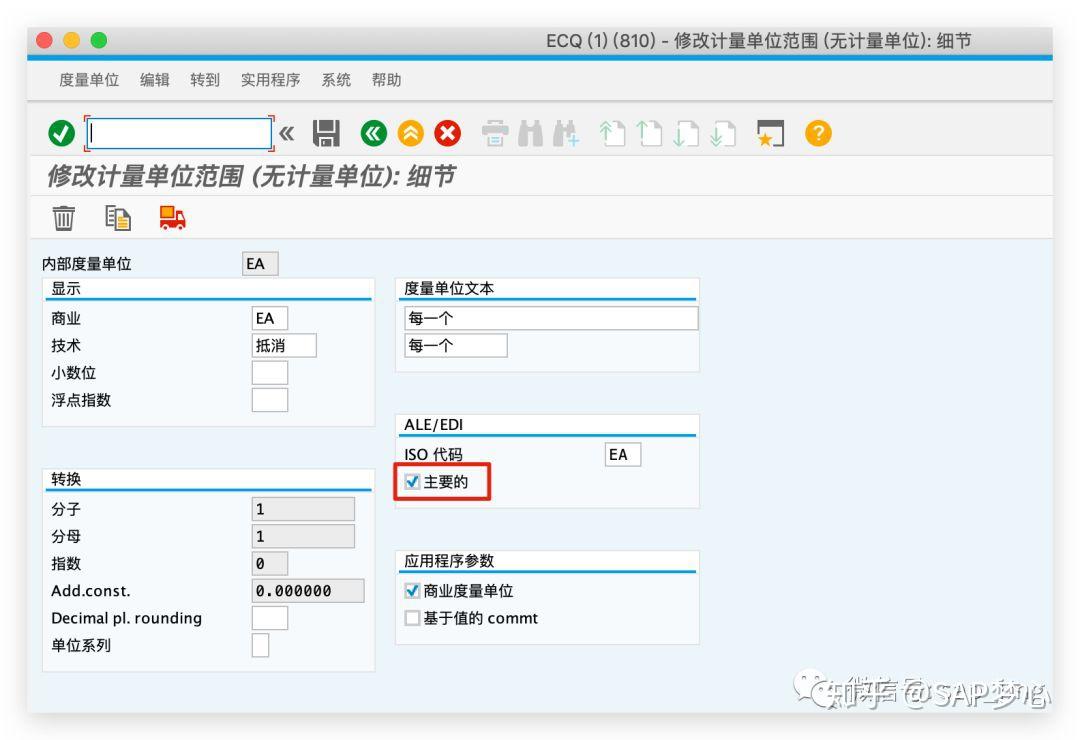
Task: Click the Find Next binoculars-plus icon
Action: pos(566,133)
